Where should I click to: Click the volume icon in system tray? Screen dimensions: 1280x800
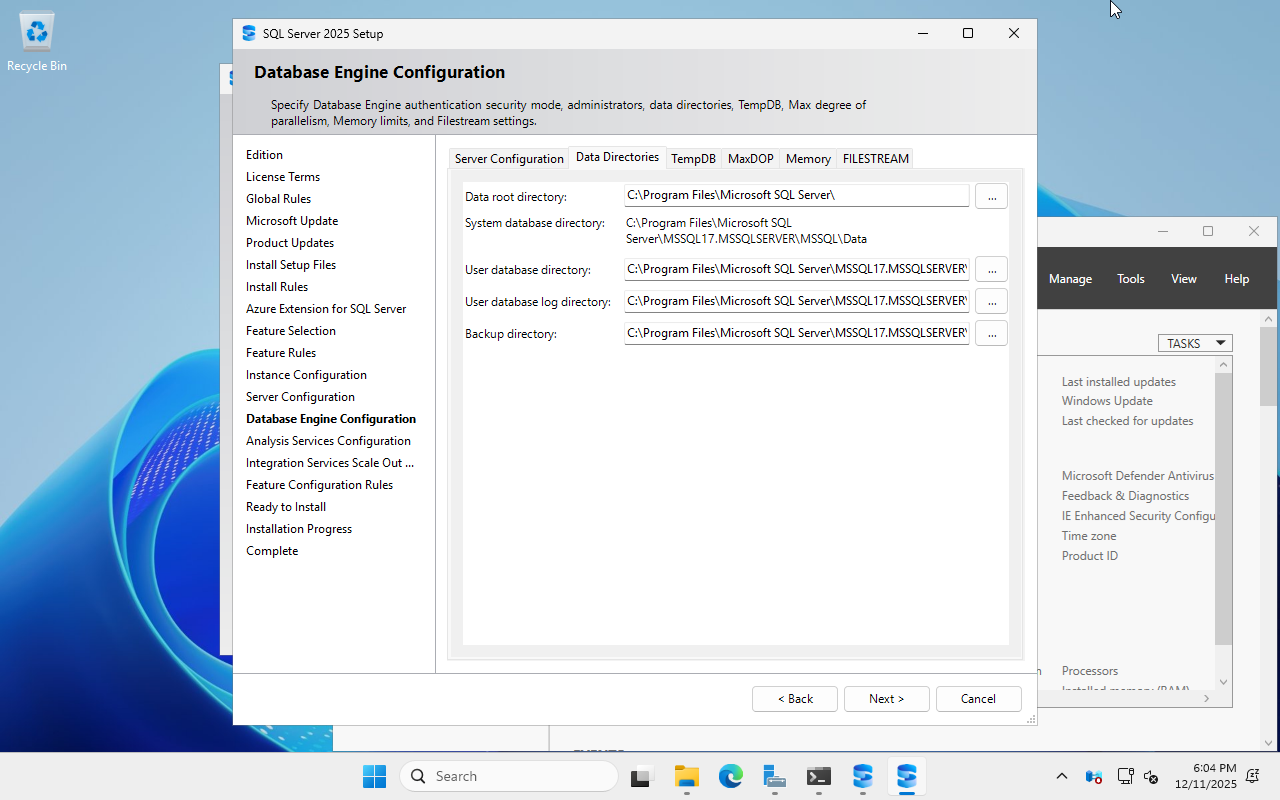(x=1151, y=776)
